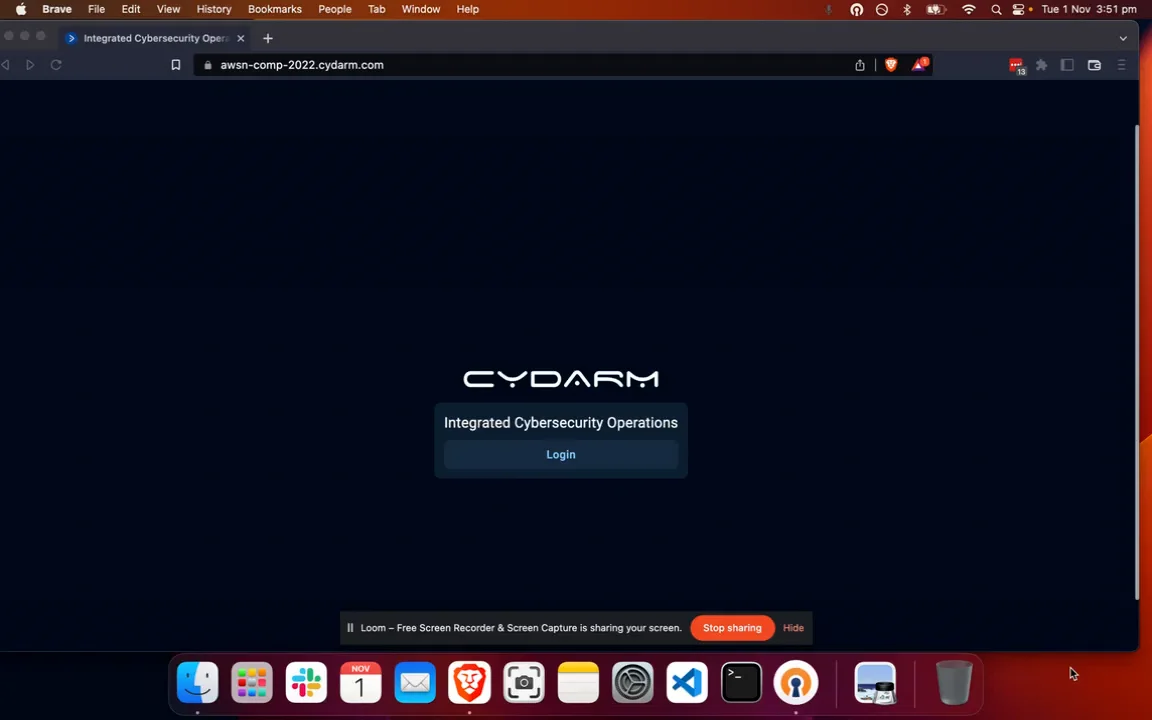Close the Integrated Cybersecurity Operations tab
The width and height of the screenshot is (1152, 720).
[240, 38]
